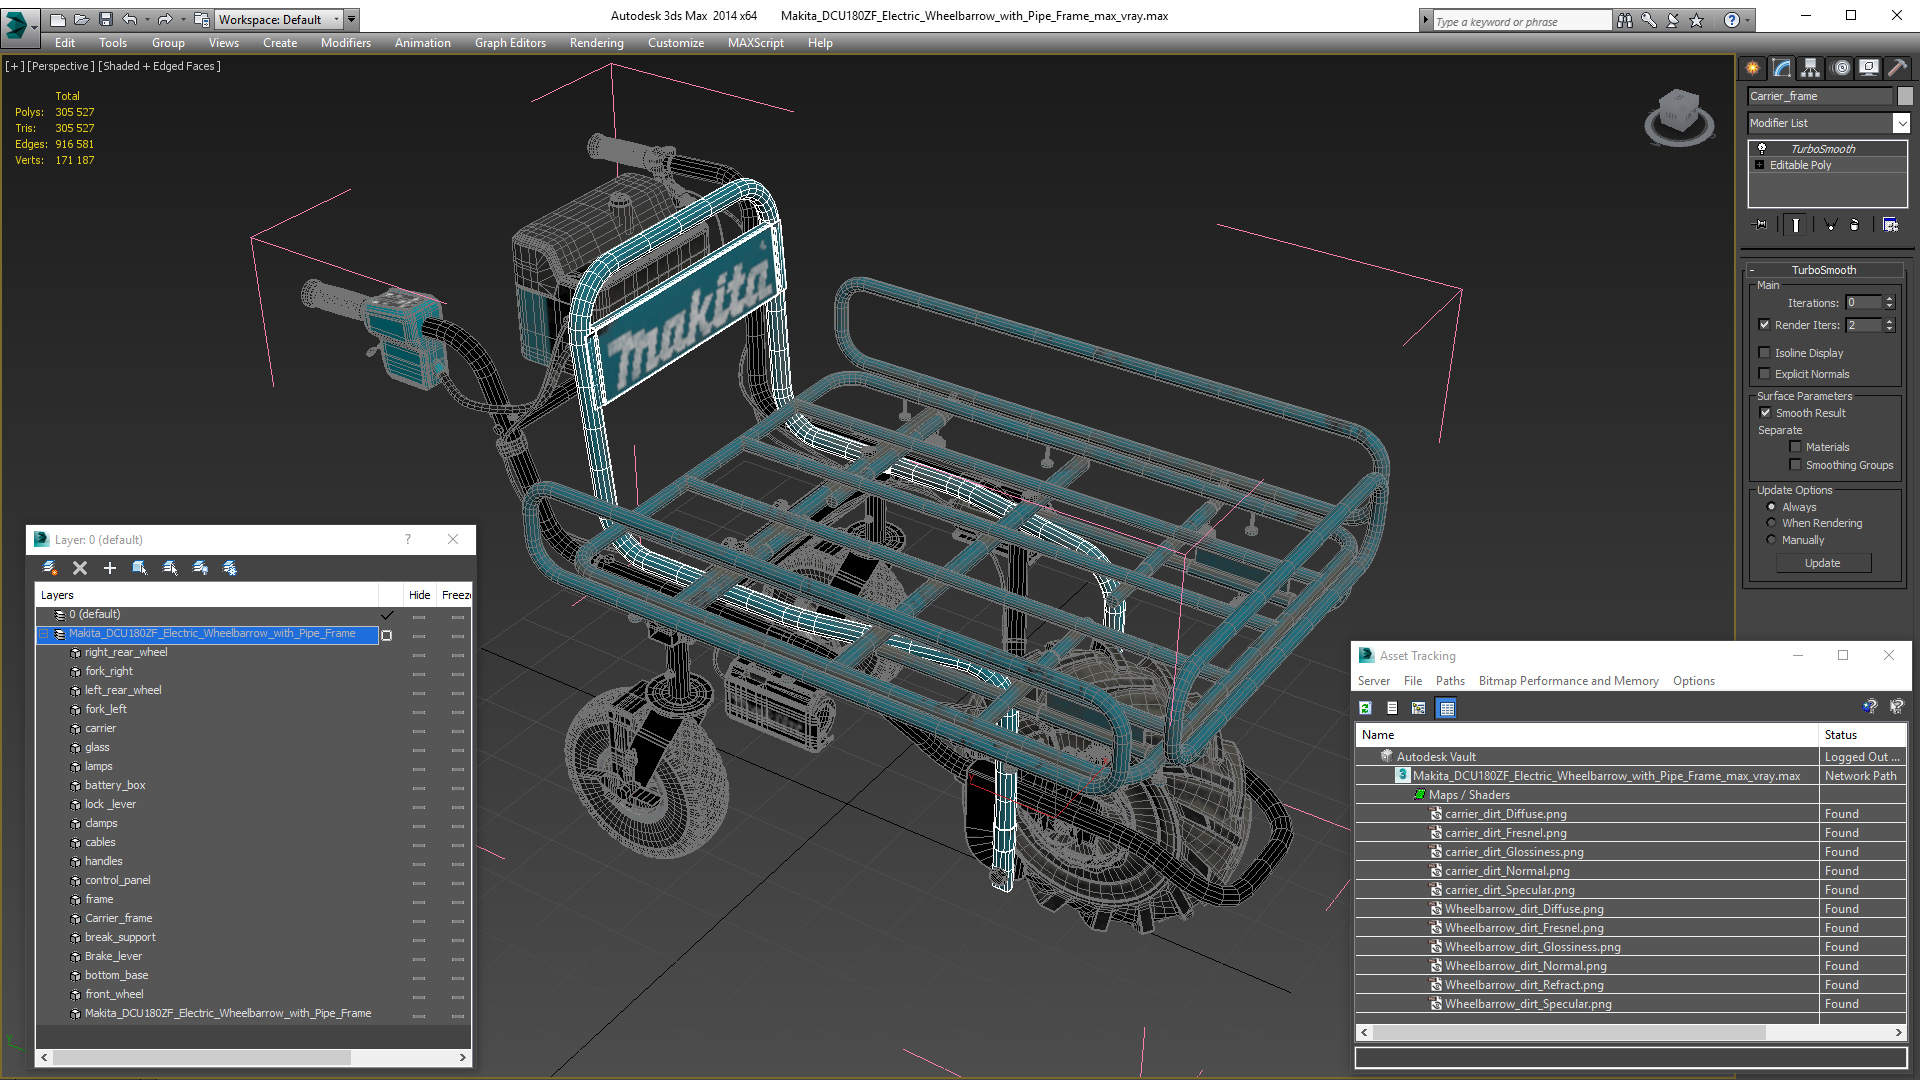Click the binoculars search icon

click(x=1625, y=20)
